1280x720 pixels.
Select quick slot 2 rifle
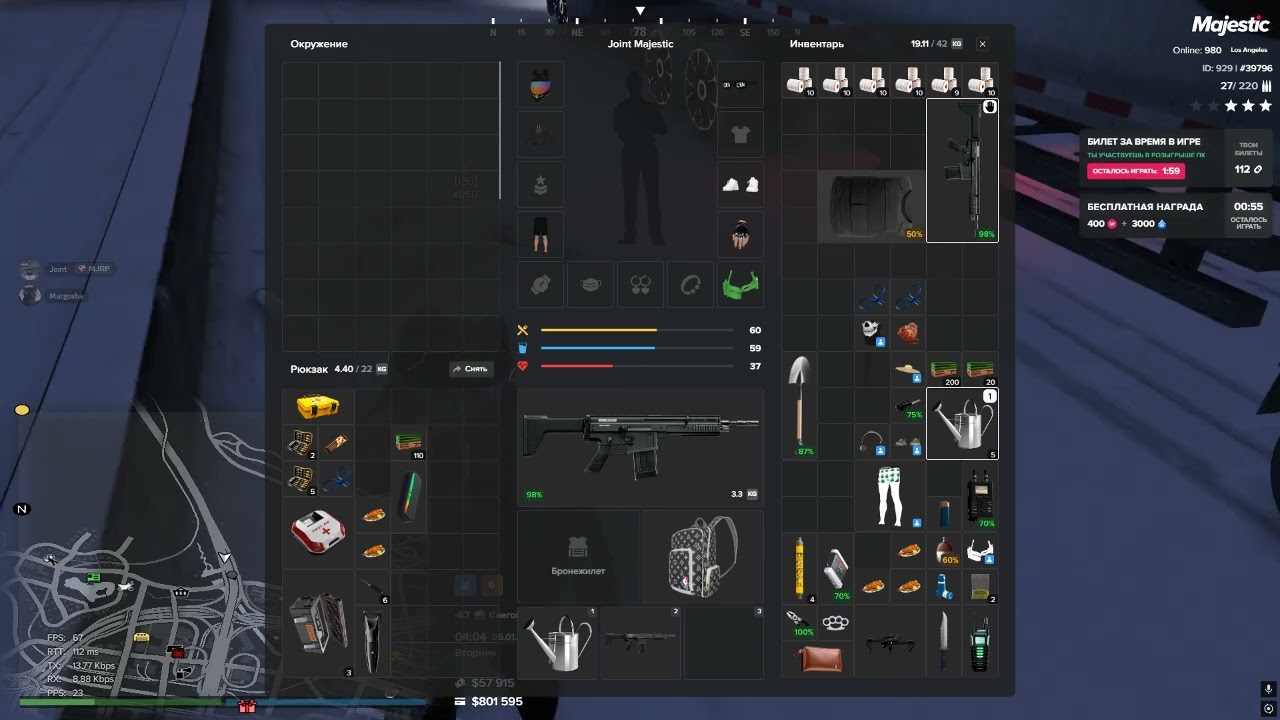coord(640,643)
